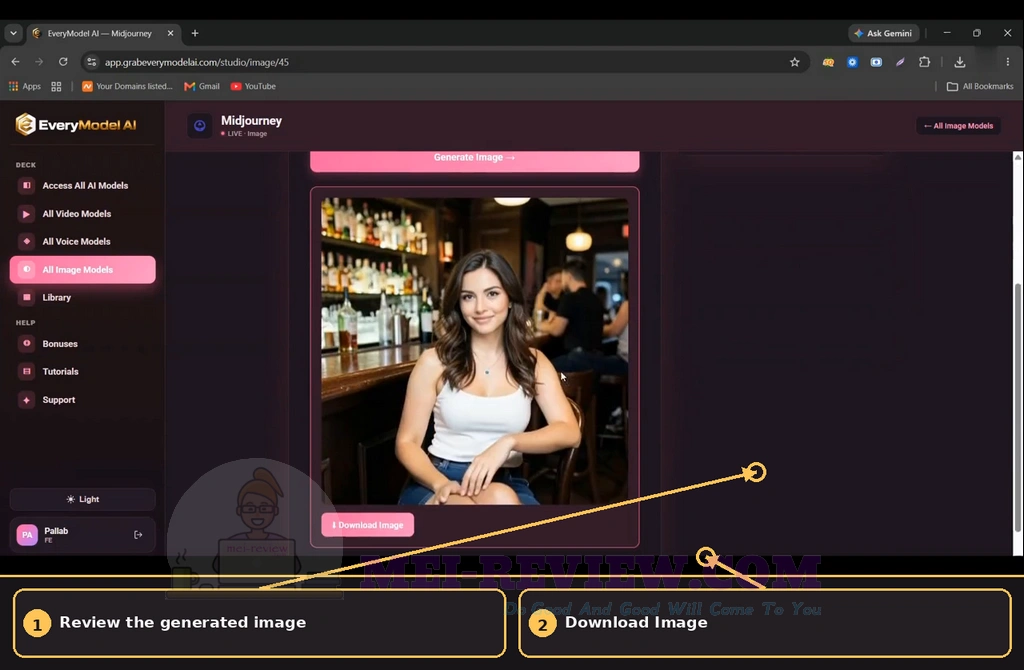
Task: Click the Ask Gemini button
Action: coord(884,33)
